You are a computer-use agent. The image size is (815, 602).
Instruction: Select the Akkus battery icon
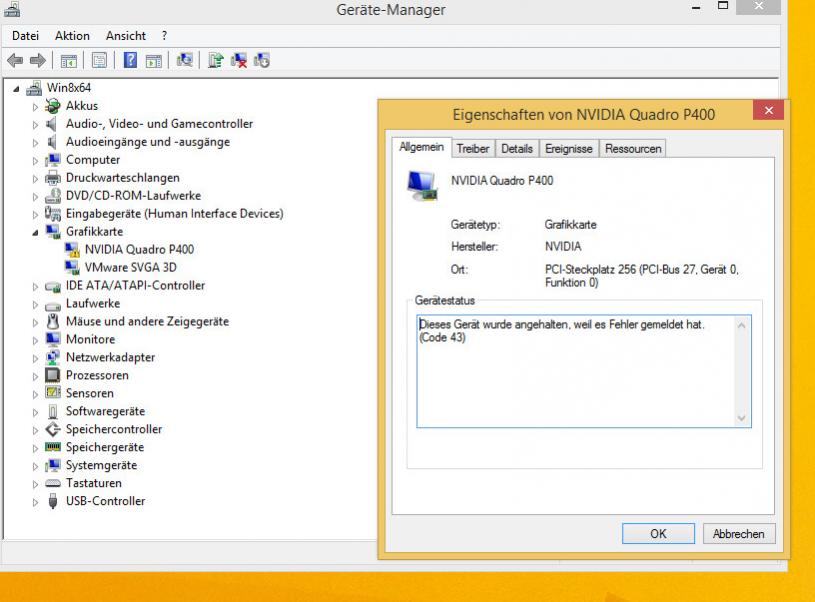pyautogui.click(x=52, y=106)
